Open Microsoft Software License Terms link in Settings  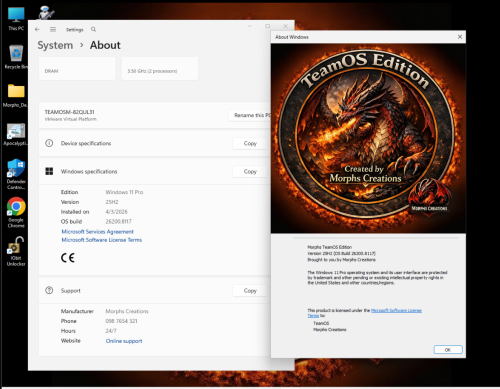pos(101,240)
